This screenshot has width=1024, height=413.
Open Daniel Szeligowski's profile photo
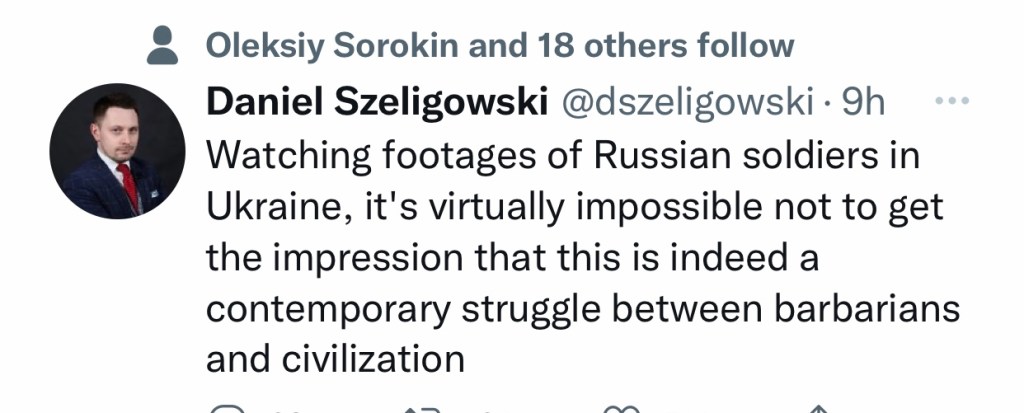[117, 152]
